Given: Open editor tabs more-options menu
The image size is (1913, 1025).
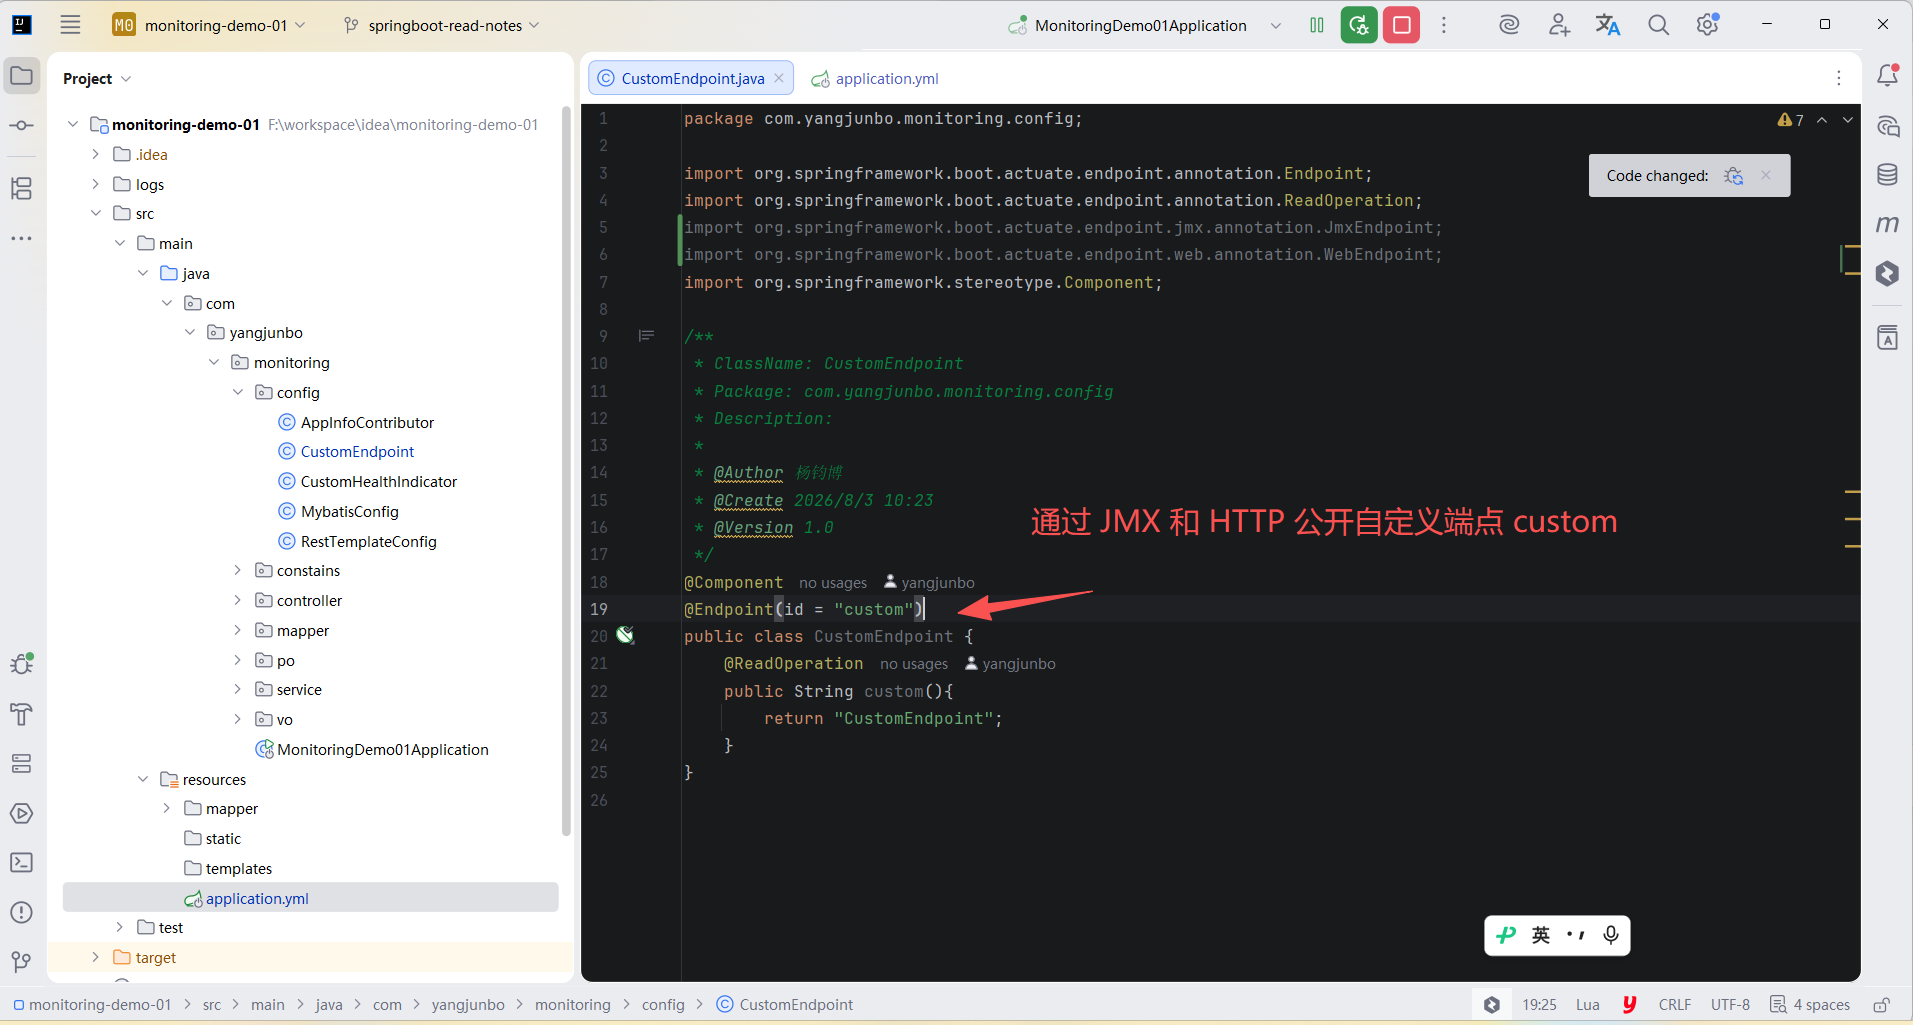Looking at the screenshot, I should [x=1839, y=78].
